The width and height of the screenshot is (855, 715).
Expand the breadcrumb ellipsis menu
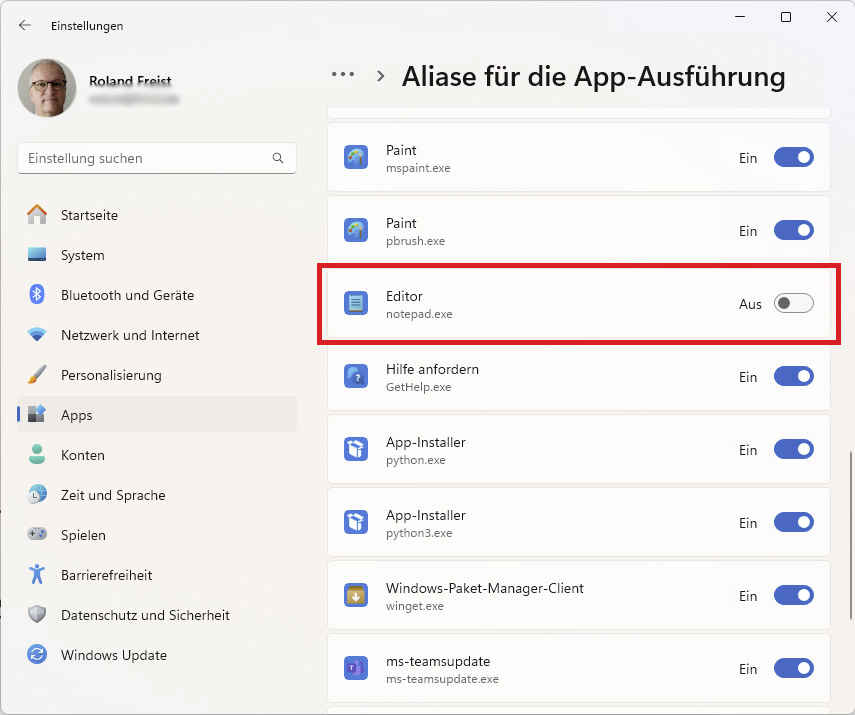pyautogui.click(x=343, y=74)
